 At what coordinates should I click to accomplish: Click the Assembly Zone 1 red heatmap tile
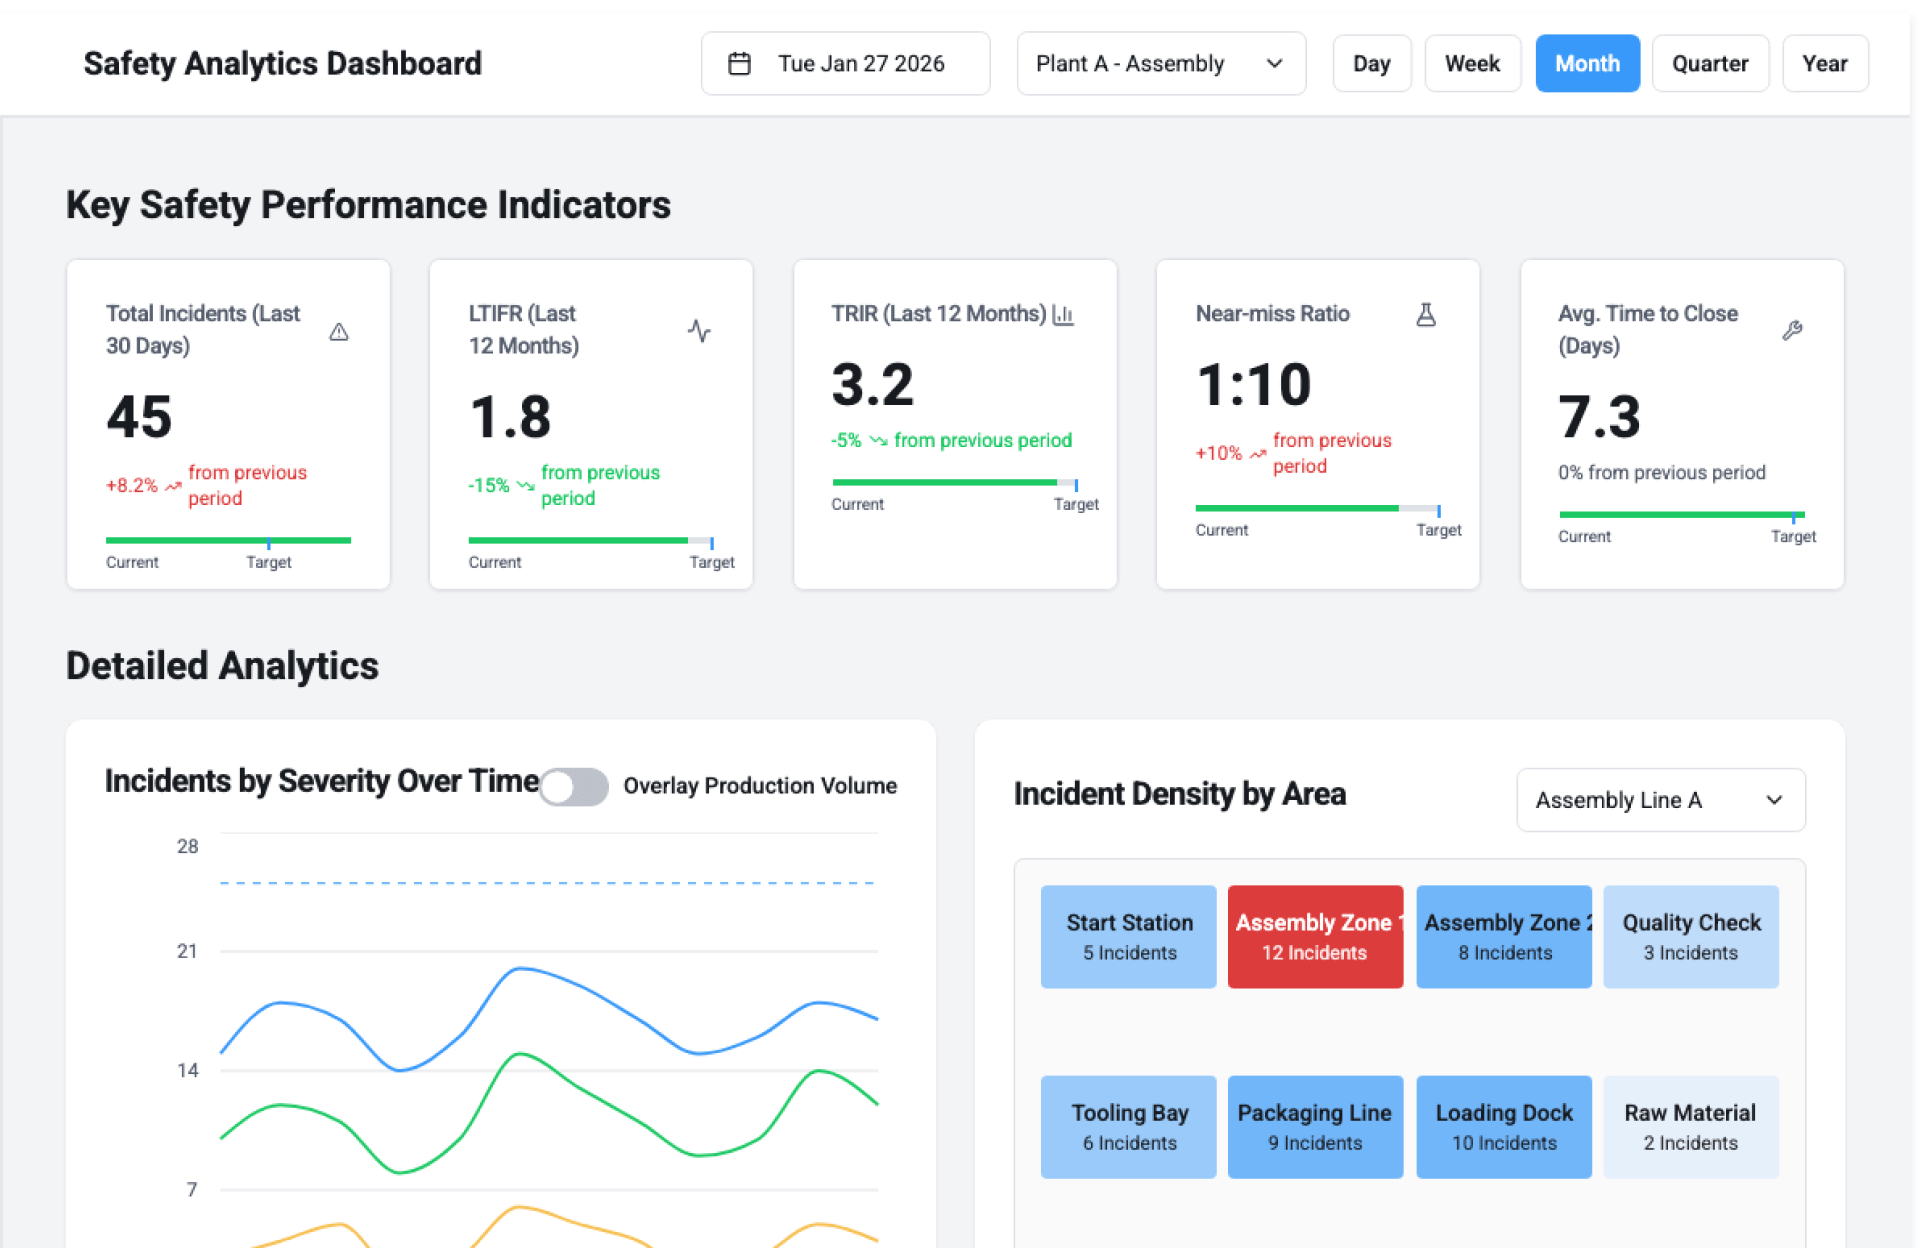[1314, 936]
